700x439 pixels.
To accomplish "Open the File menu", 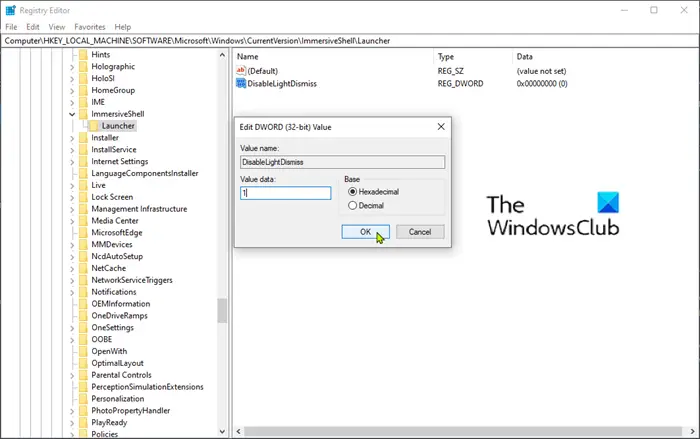I will pos(11,27).
